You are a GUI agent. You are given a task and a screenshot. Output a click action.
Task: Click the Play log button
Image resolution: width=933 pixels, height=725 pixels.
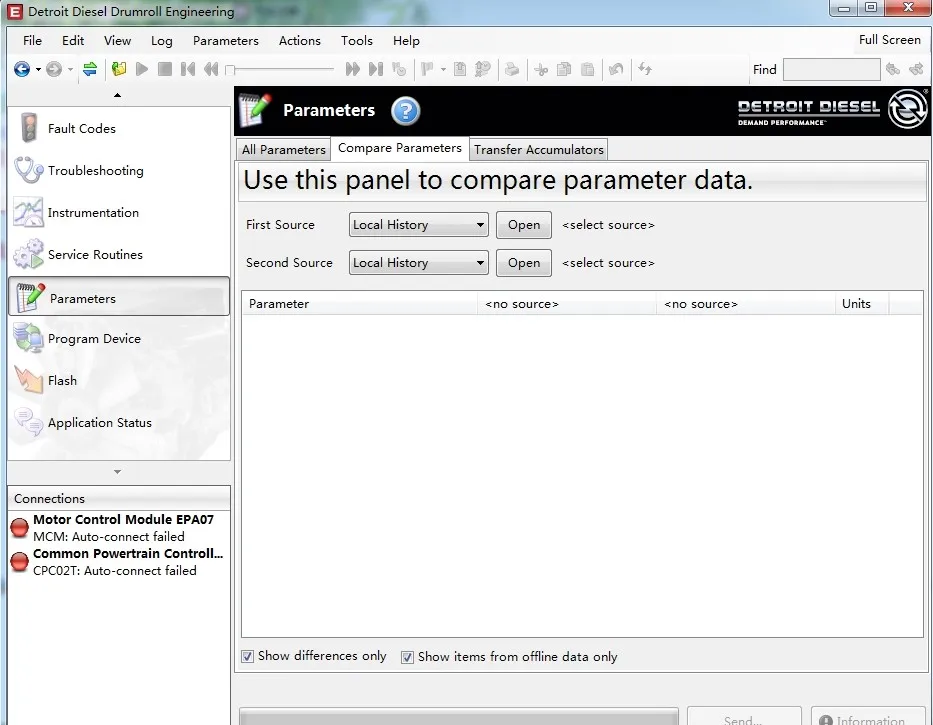142,69
